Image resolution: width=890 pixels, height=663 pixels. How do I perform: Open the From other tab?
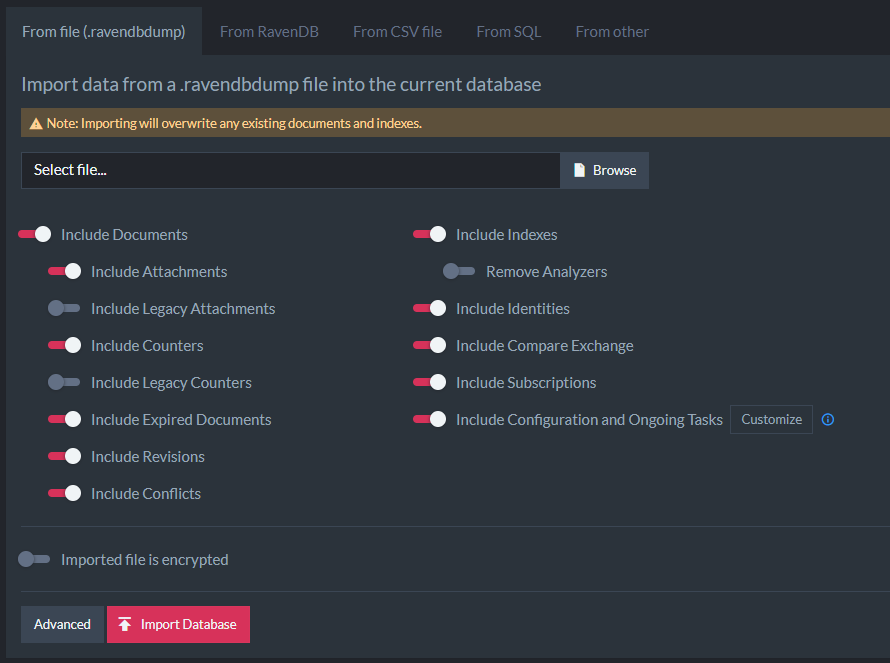point(612,32)
